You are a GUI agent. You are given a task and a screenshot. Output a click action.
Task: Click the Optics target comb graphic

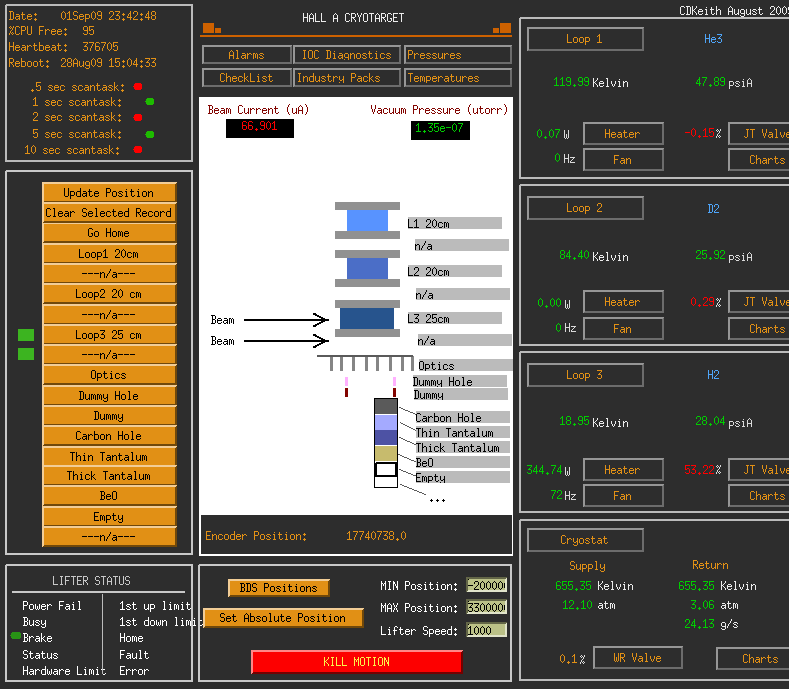(x=366, y=362)
